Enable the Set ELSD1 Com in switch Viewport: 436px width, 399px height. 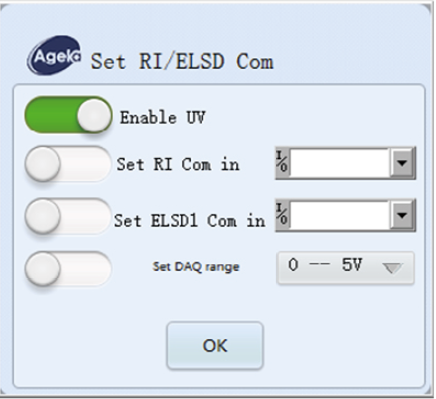(x=68, y=216)
